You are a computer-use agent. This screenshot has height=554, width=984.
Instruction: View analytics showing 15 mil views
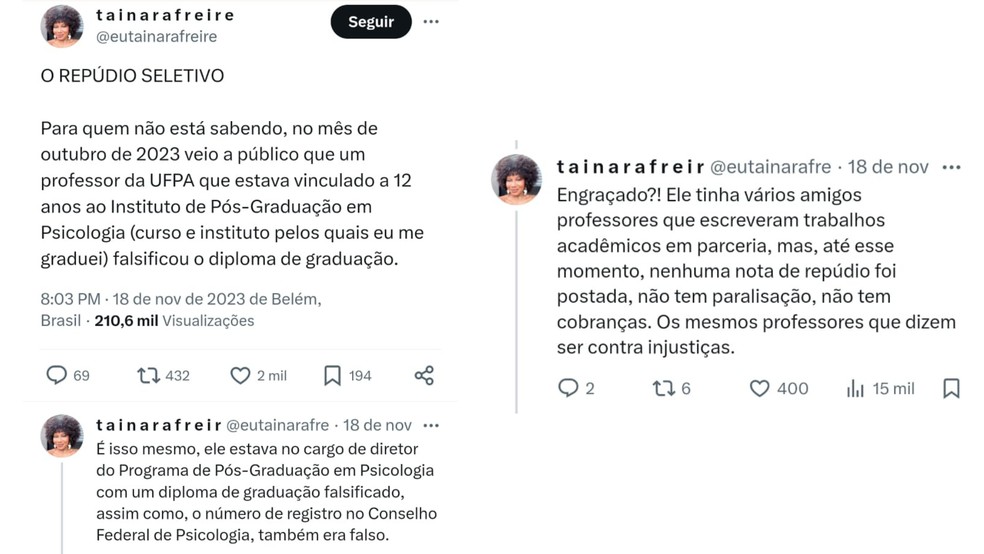tap(856, 388)
